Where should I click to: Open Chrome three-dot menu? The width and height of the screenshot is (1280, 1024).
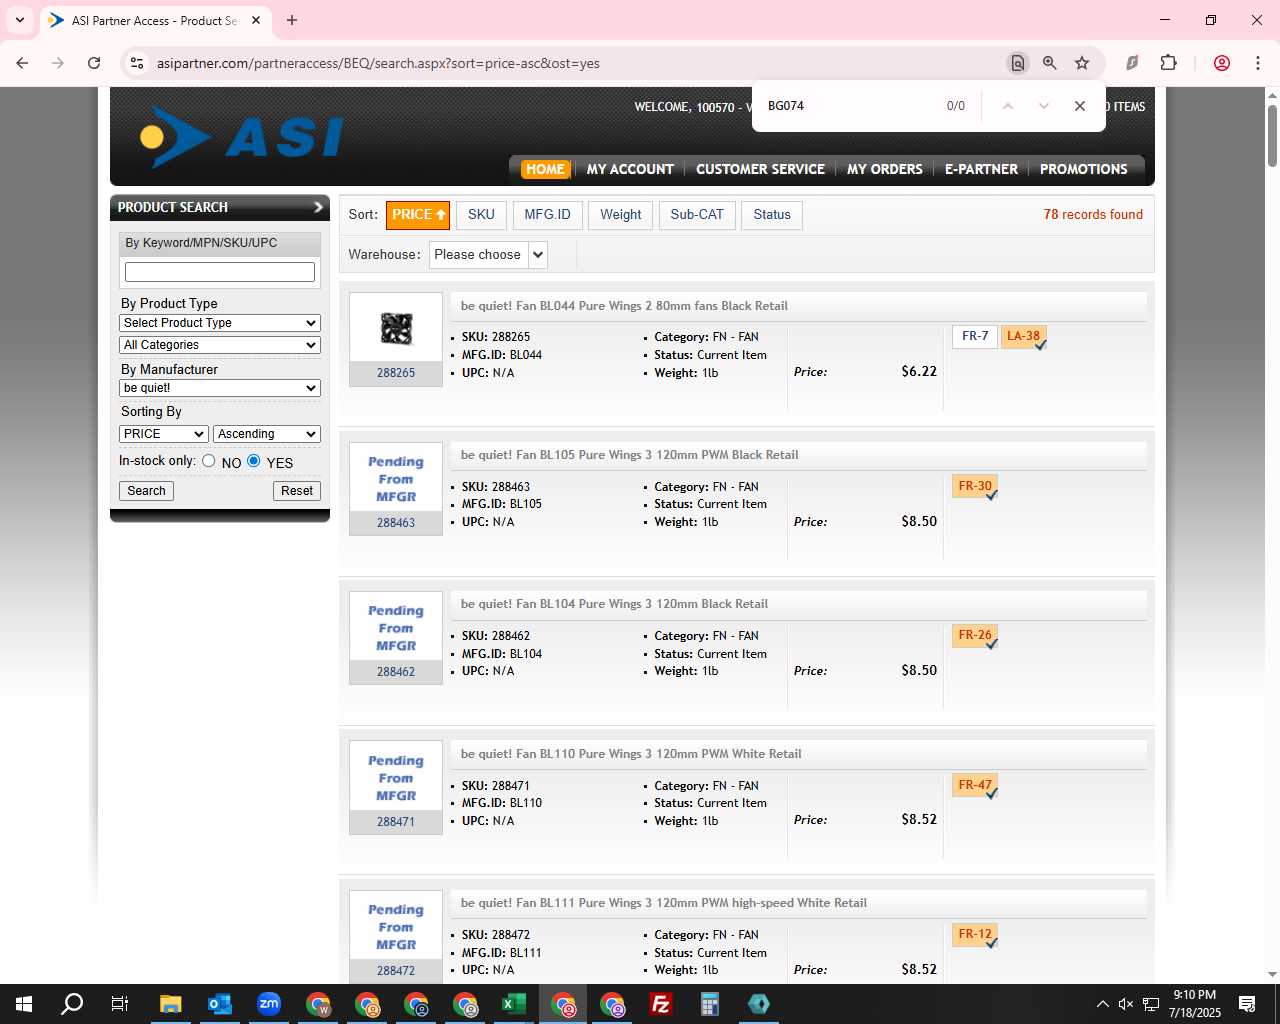tap(1257, 63)
